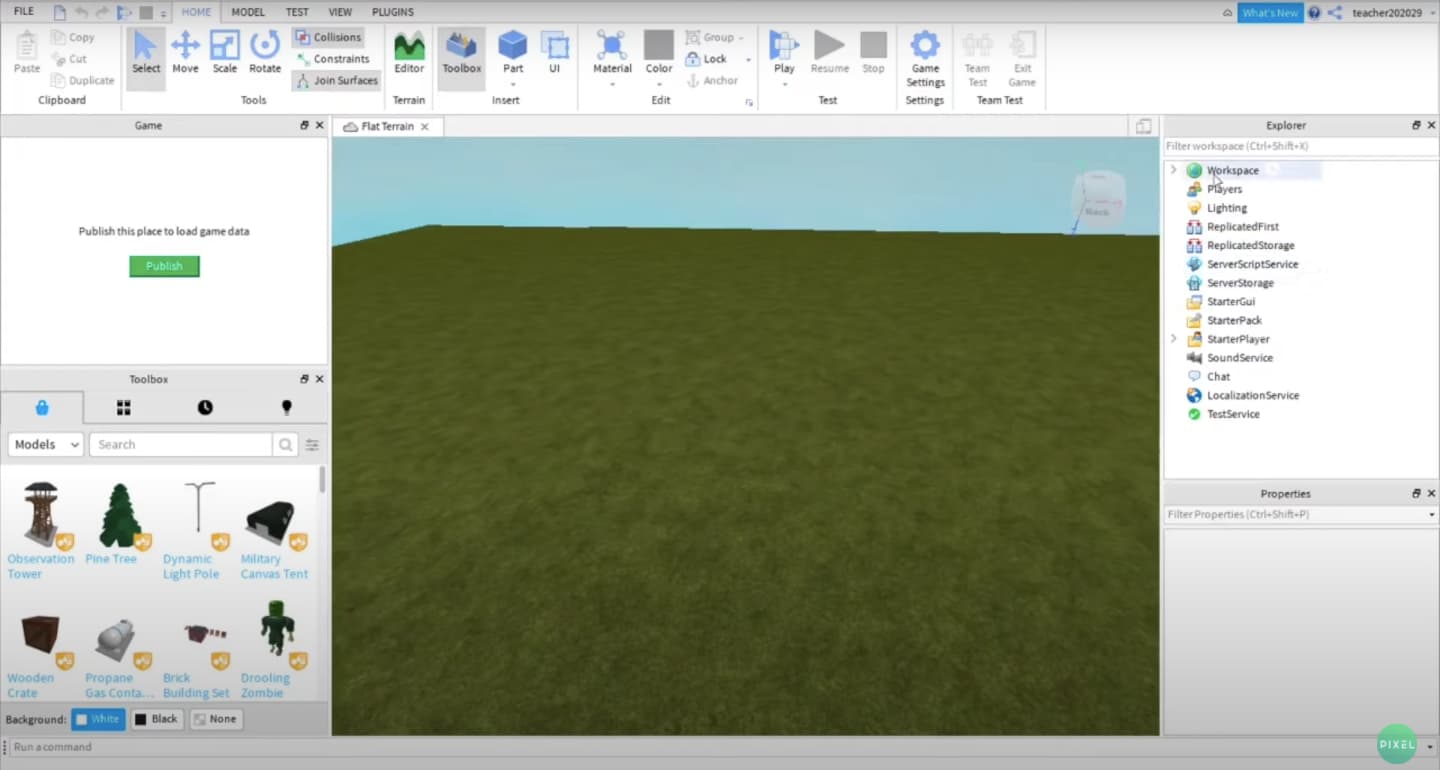Open the Material dropdown arrow

tap(612, 85)
